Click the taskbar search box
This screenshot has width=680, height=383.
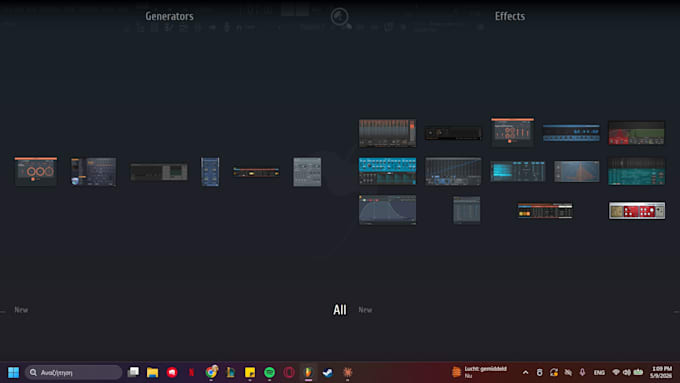coord(73,372)
